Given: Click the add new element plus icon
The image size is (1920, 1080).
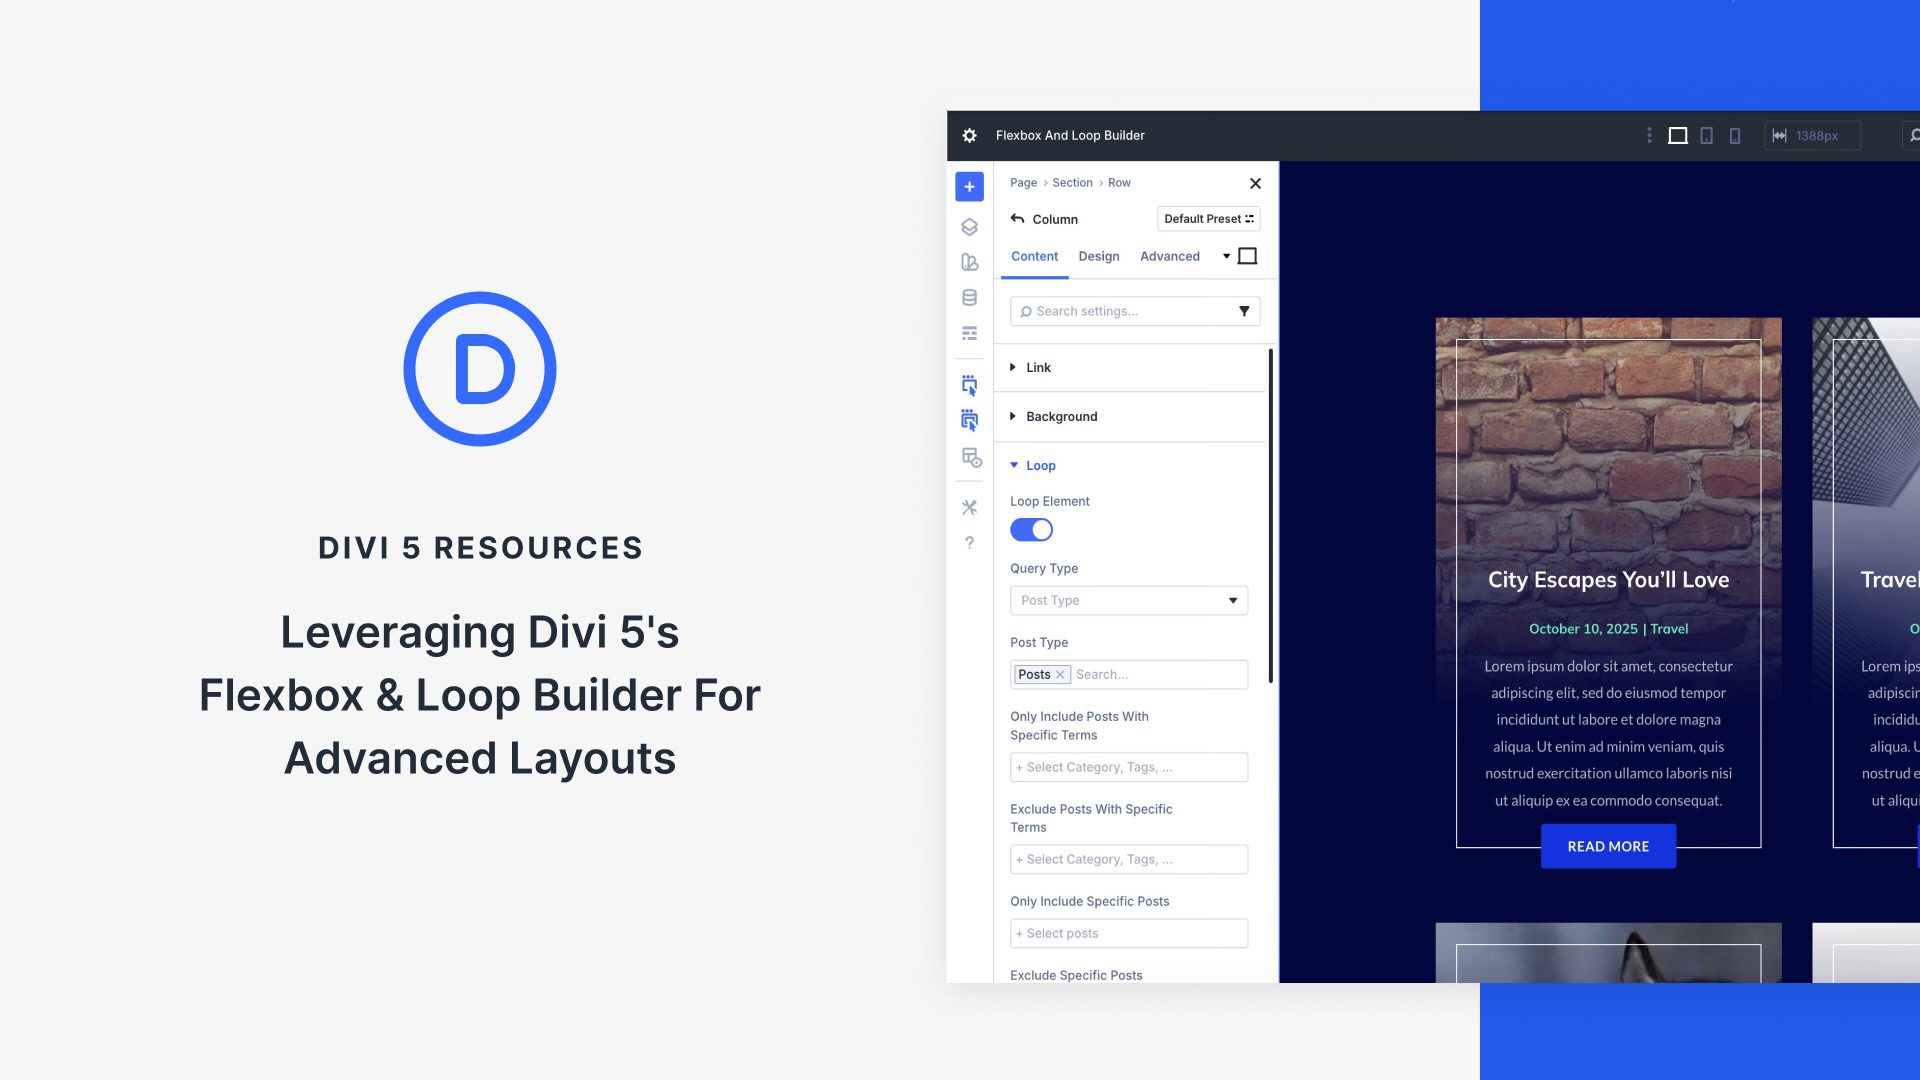Looking at the screenshot, I should 968,186.
